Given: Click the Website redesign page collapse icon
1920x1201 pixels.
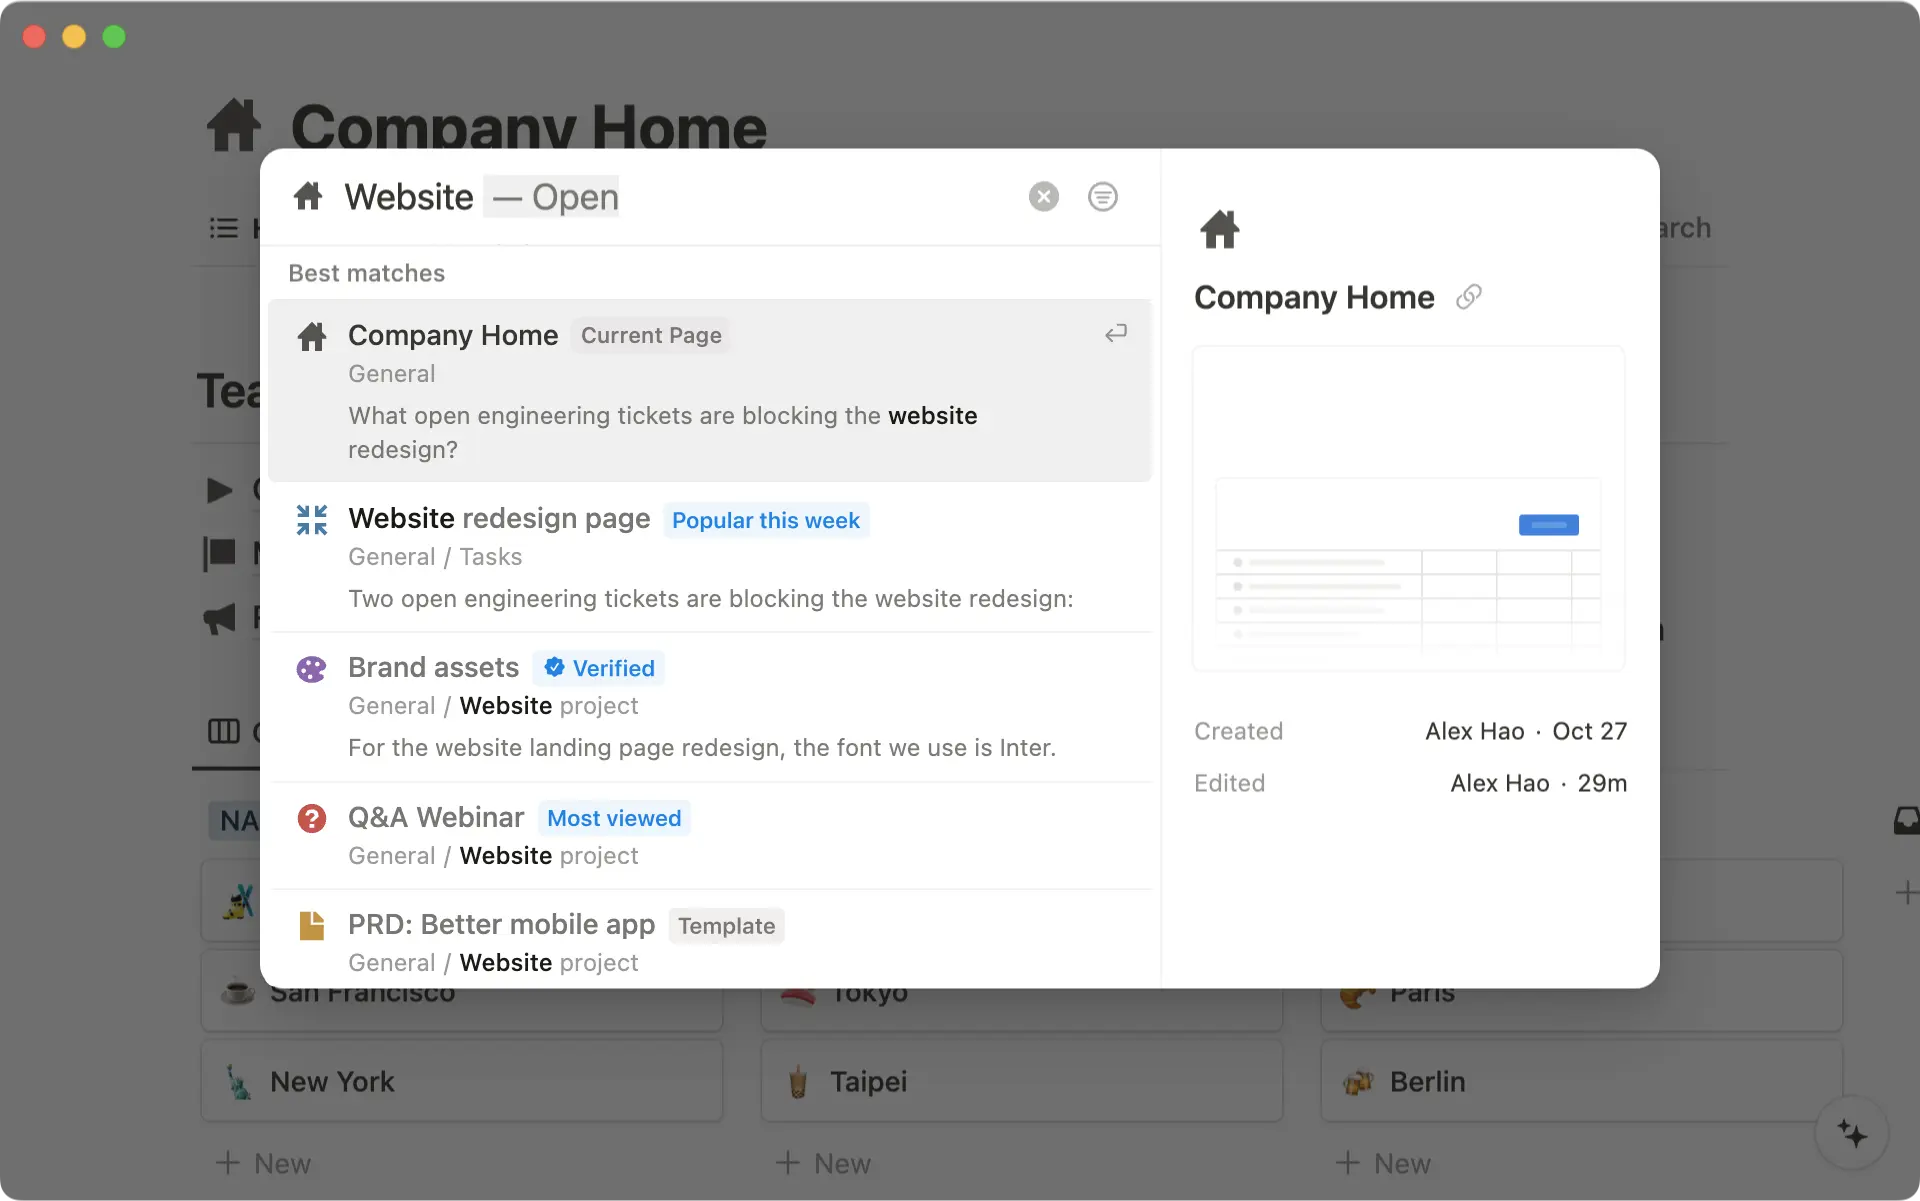Looking at the screenshot, I should [312, 520].
